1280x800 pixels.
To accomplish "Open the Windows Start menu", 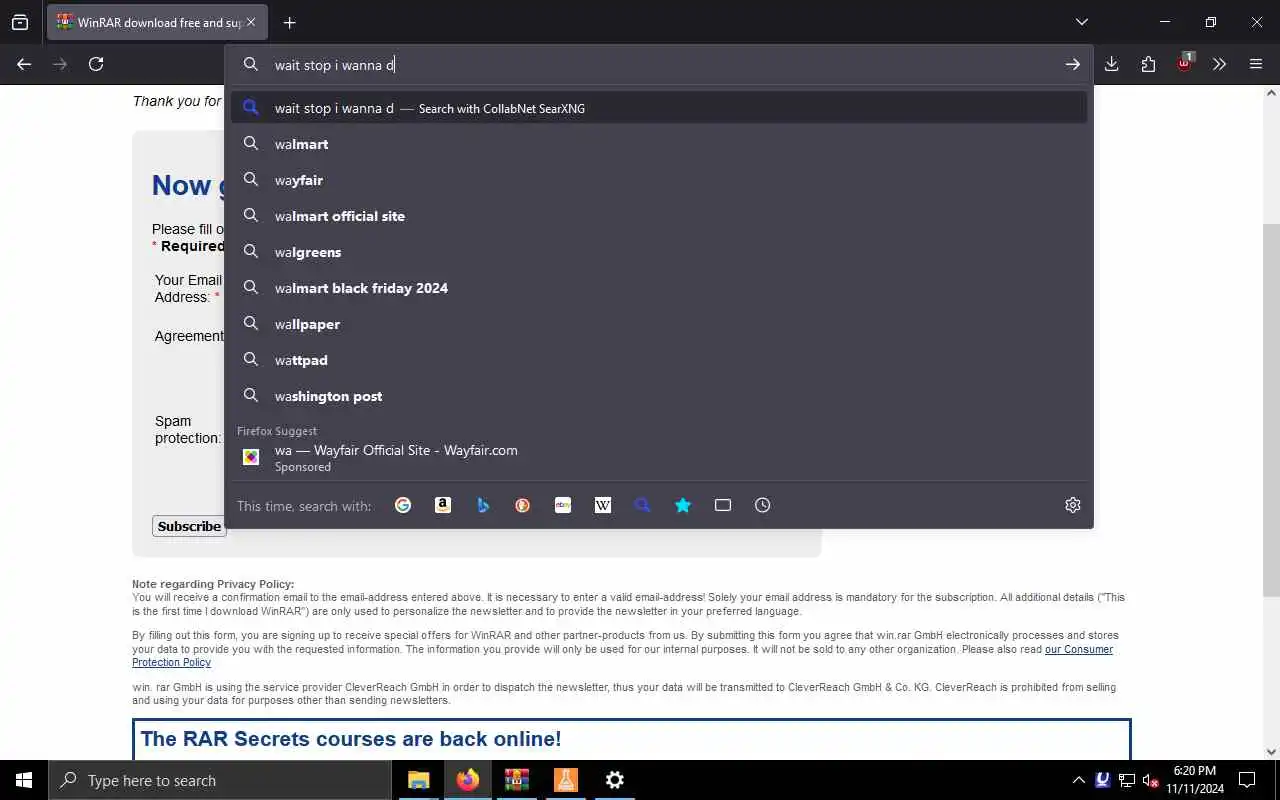I will tap(24, 780).
